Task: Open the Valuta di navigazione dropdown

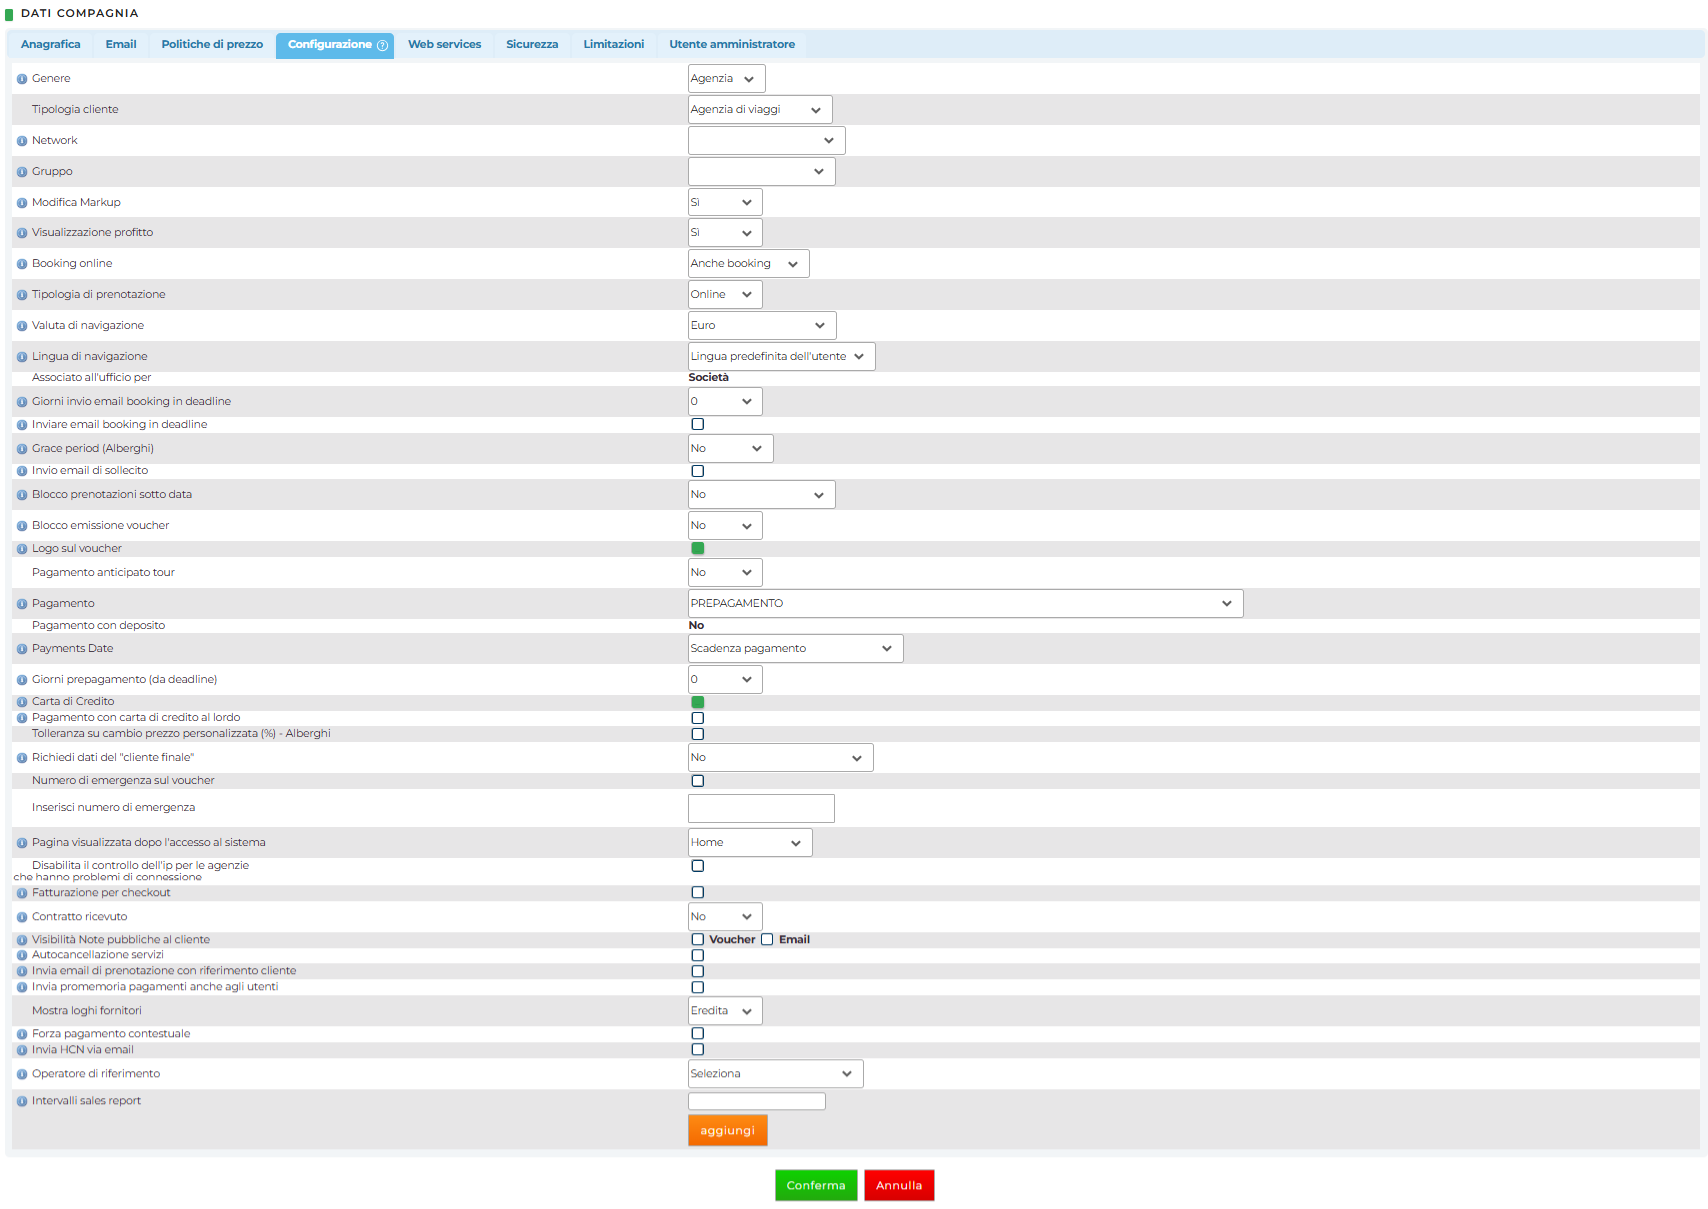Action: pyautogui.click(x=761, y=325)
